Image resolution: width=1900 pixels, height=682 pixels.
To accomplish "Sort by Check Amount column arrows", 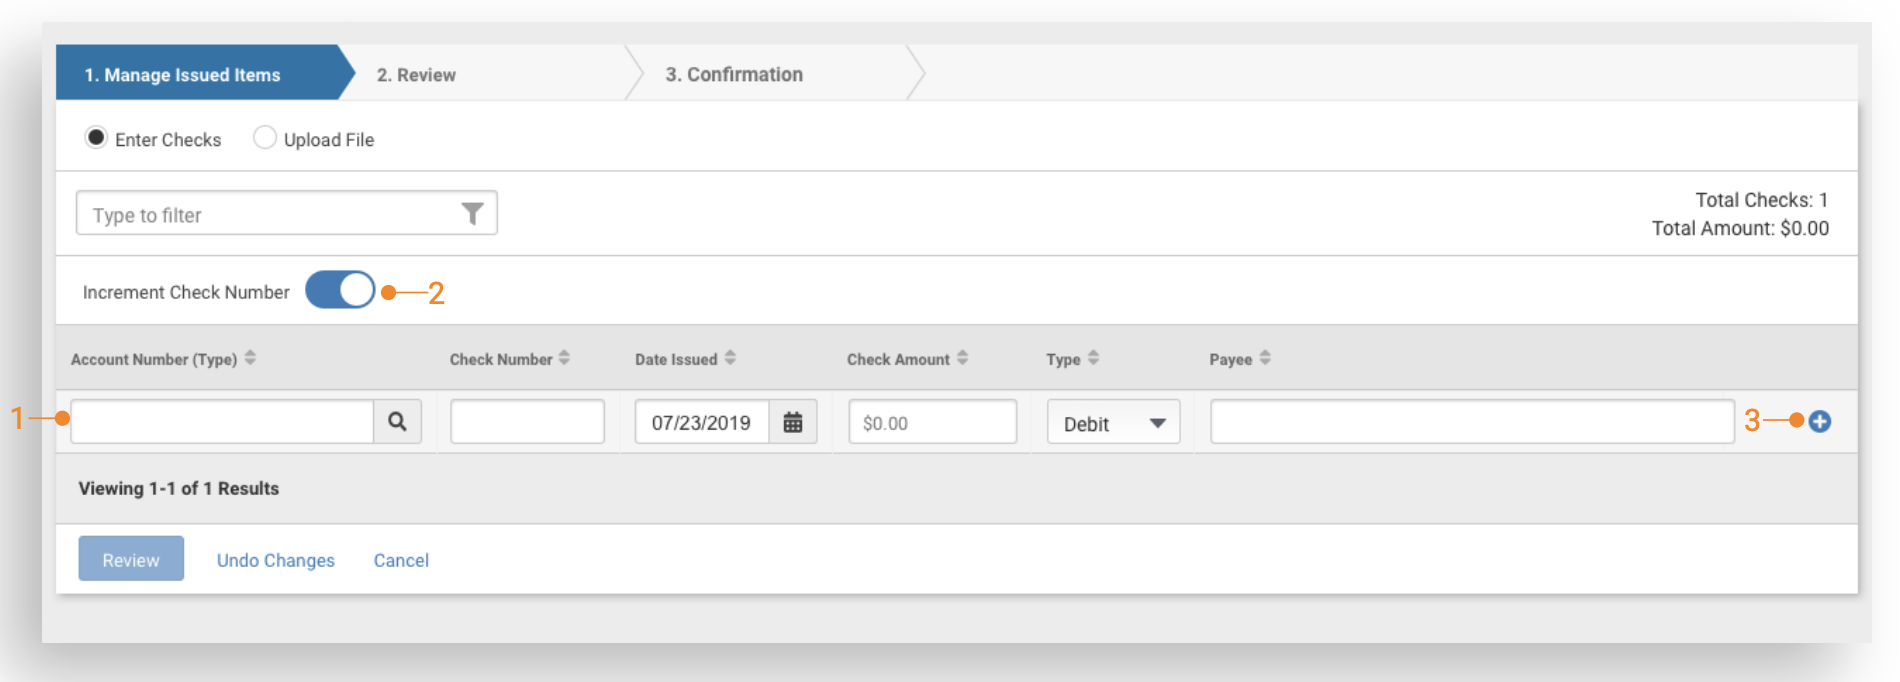I will click(x=962, y=358).
